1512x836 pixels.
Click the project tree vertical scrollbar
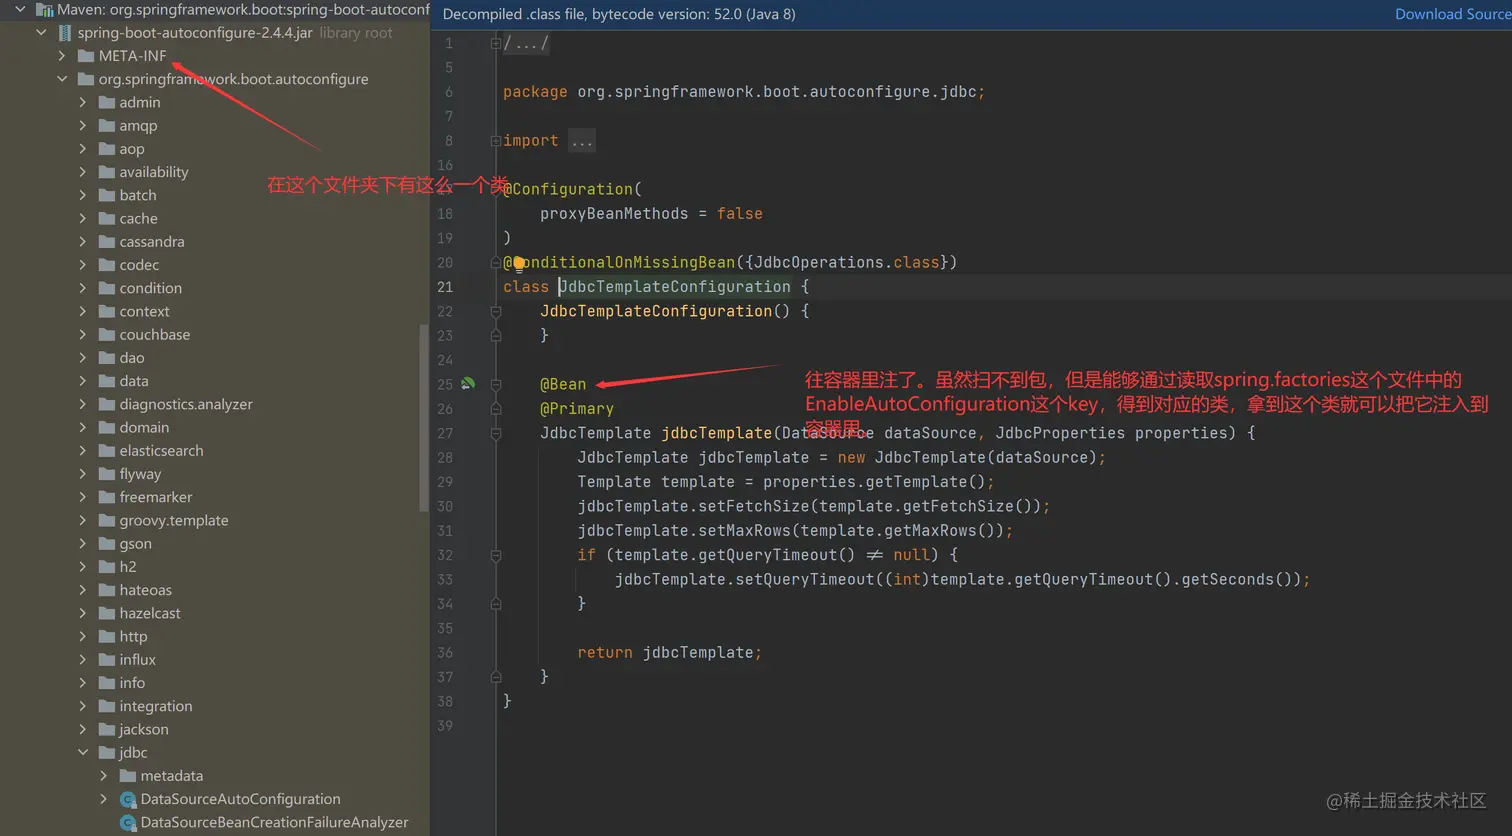pyautogui.click(x=424, y=418)
